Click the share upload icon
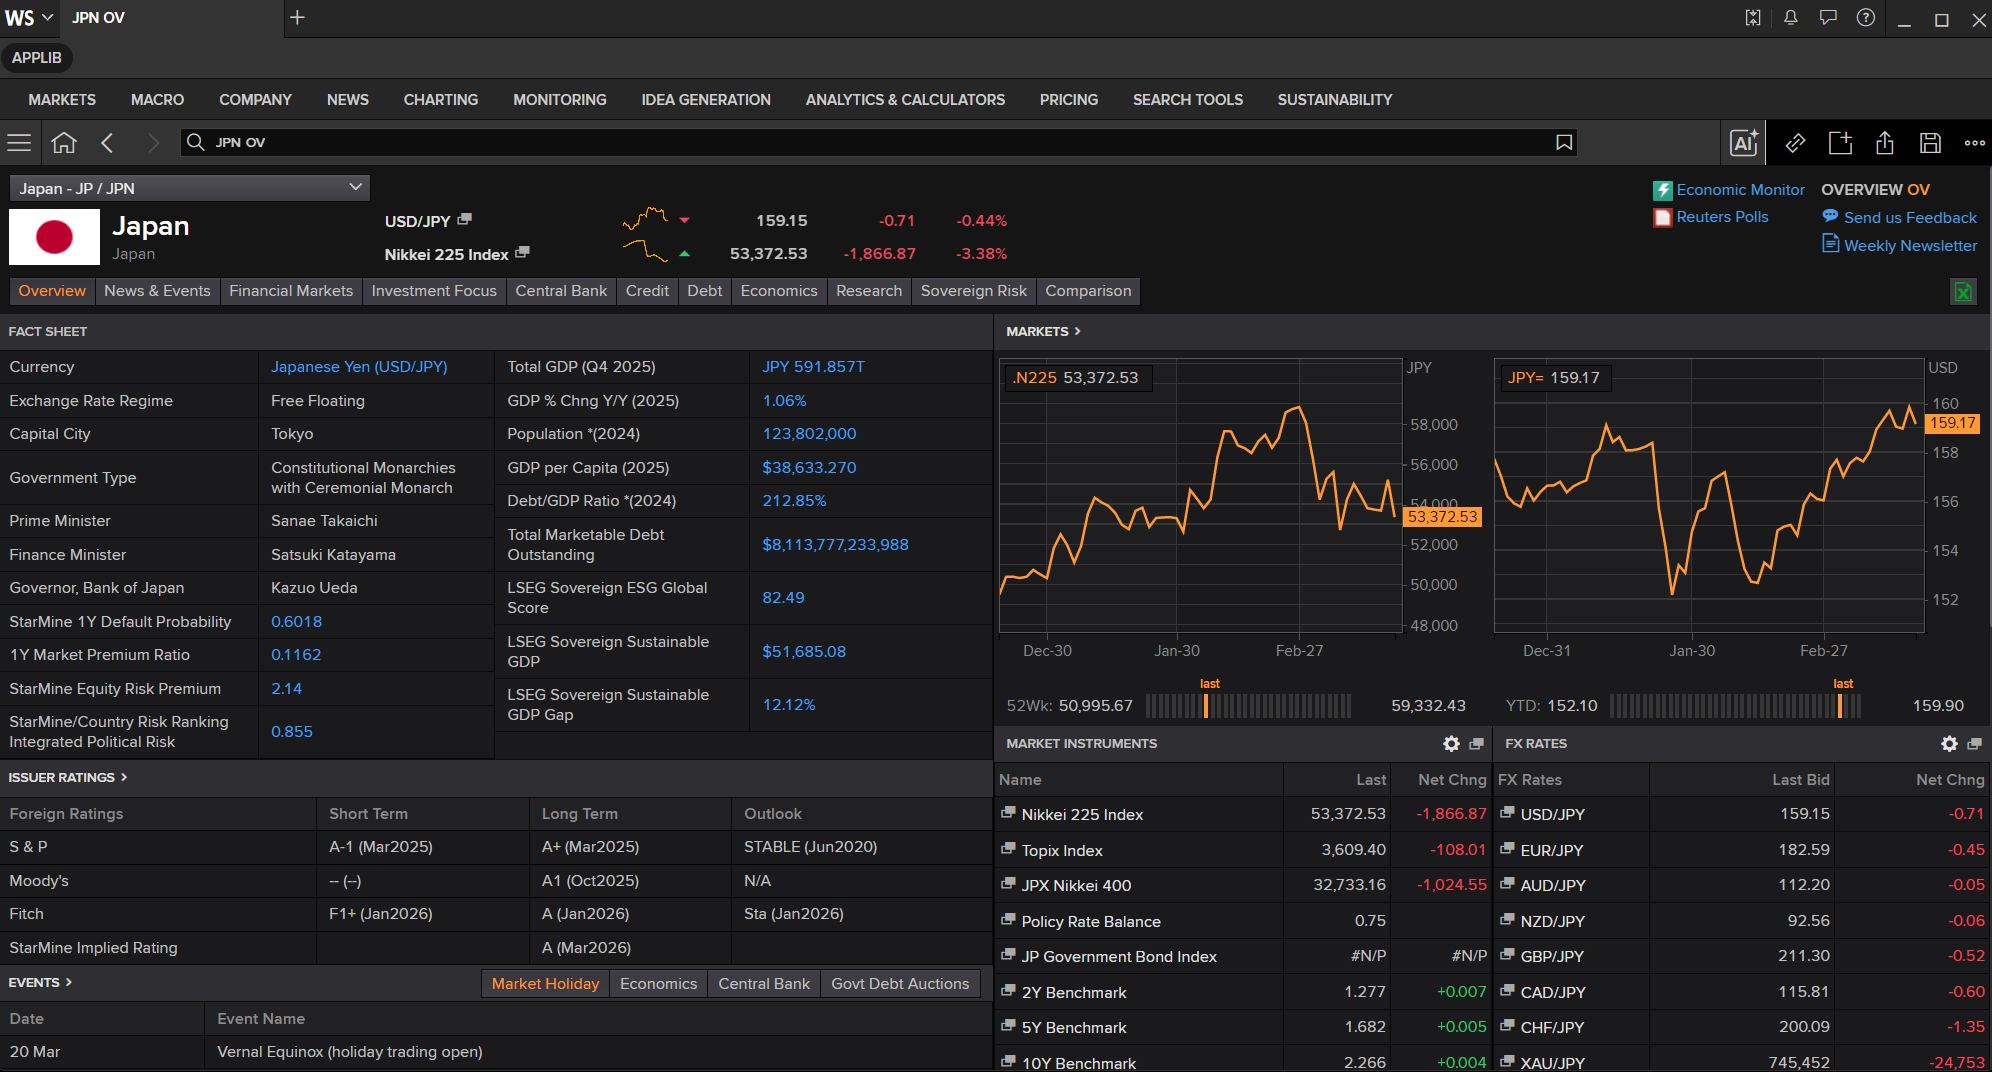The image size is (1992, 1072). [x=1885, y=143]
